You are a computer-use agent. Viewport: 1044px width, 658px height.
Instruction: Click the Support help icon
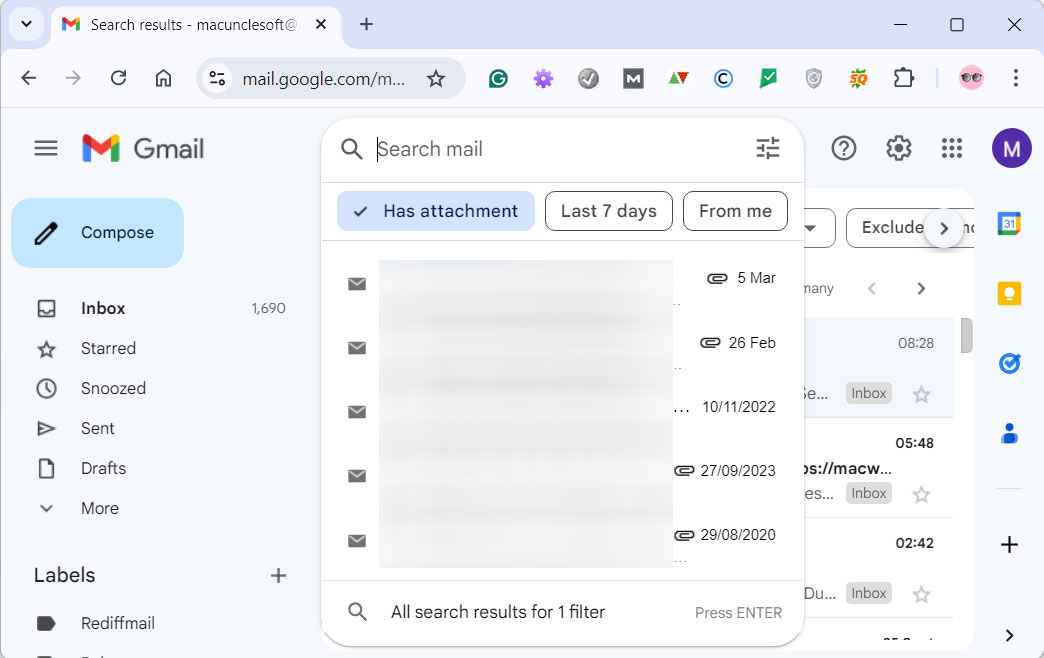[x=844, y=149]
